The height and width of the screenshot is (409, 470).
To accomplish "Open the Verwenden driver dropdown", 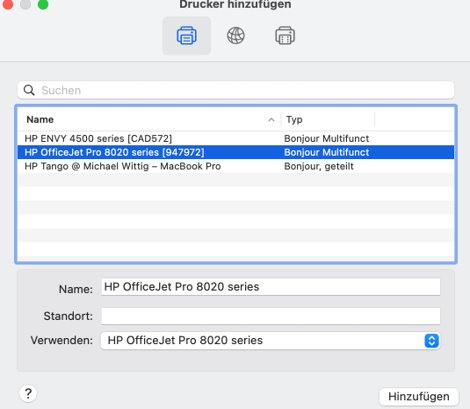I will tap(270, 340).
